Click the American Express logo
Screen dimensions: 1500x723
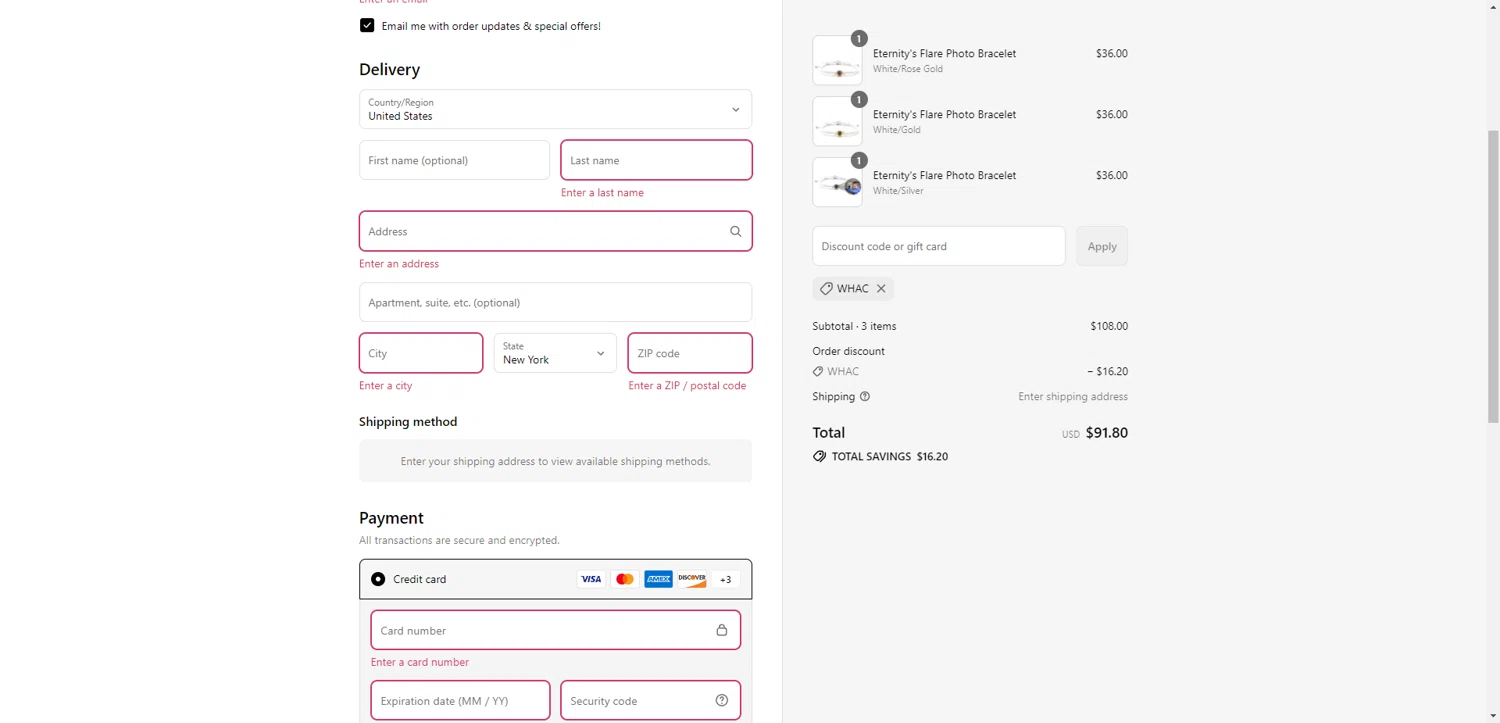pyautogui.click(x=658, y=579)
